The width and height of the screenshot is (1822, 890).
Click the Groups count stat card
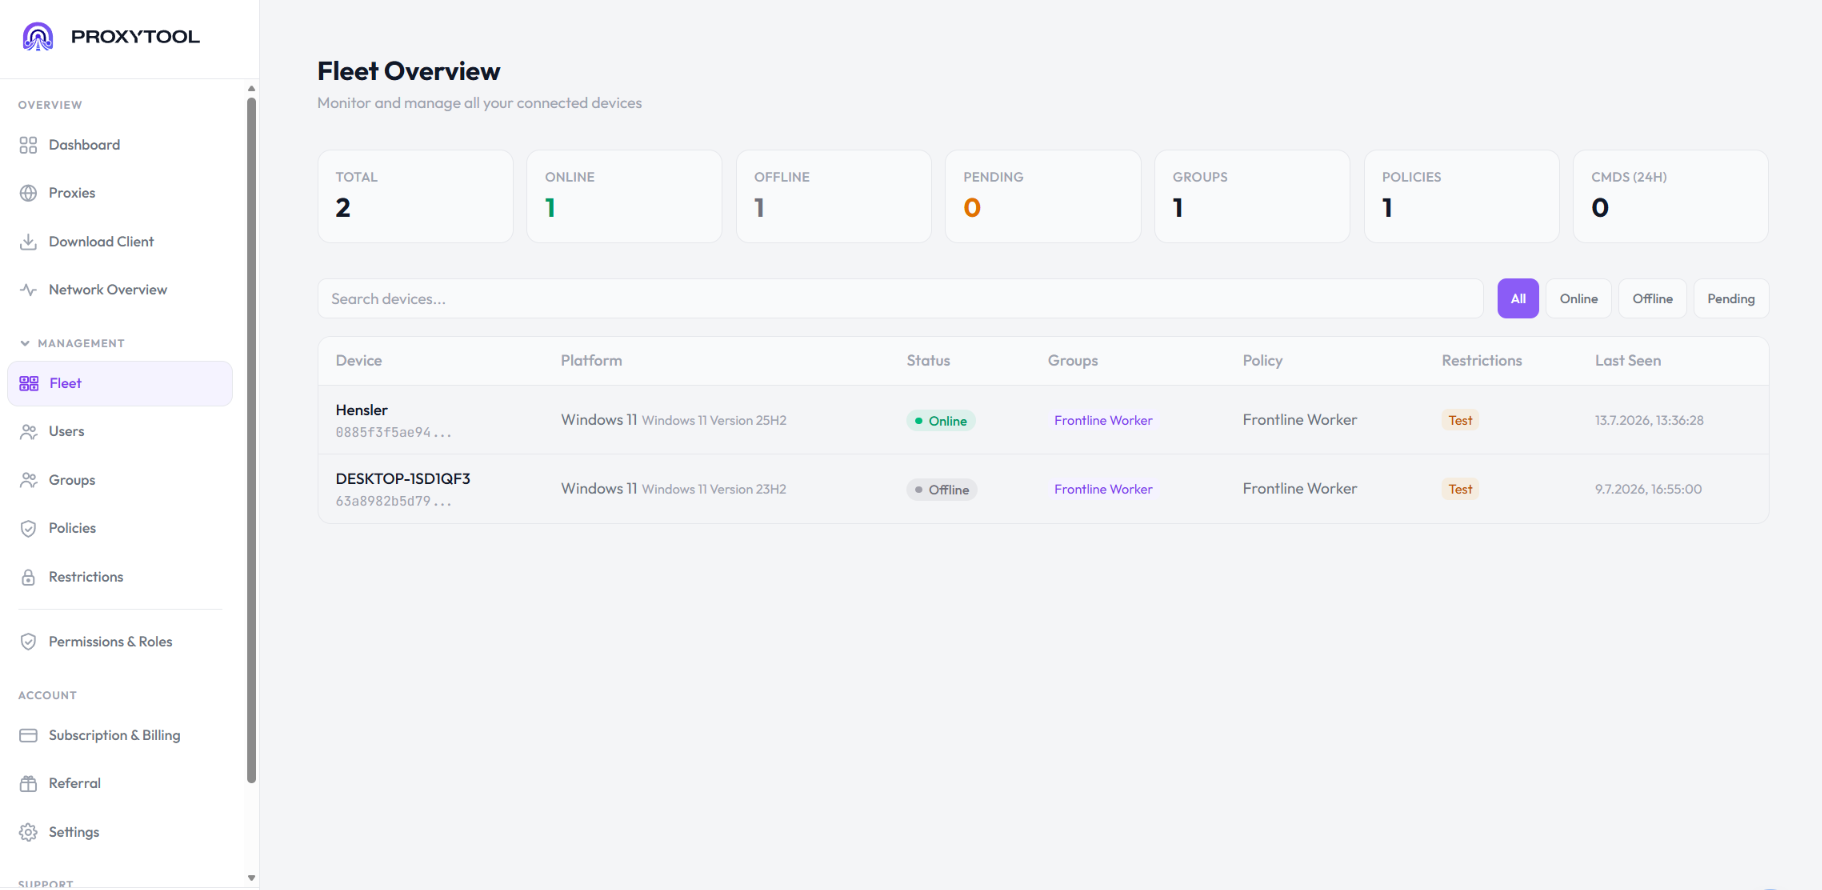[x=1252, y=196]
